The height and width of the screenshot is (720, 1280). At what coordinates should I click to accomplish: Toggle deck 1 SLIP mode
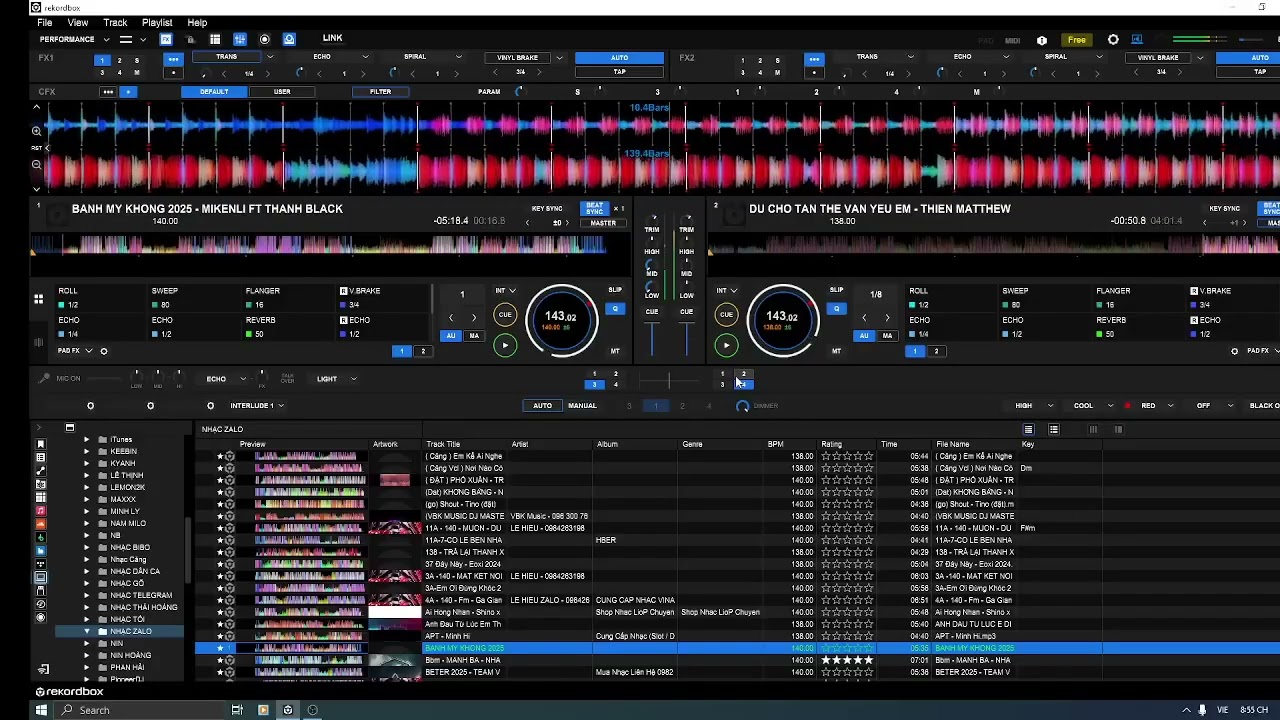click(615, 290)
